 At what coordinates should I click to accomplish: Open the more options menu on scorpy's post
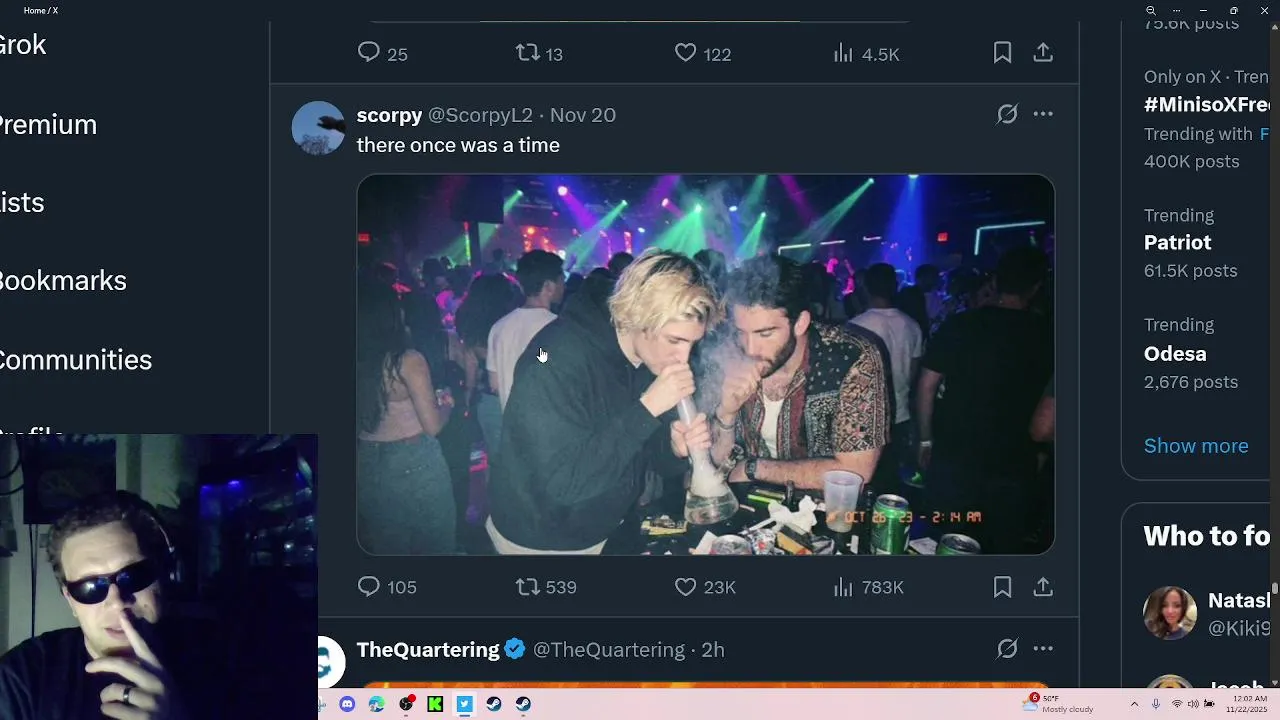tap(1043, 114)
